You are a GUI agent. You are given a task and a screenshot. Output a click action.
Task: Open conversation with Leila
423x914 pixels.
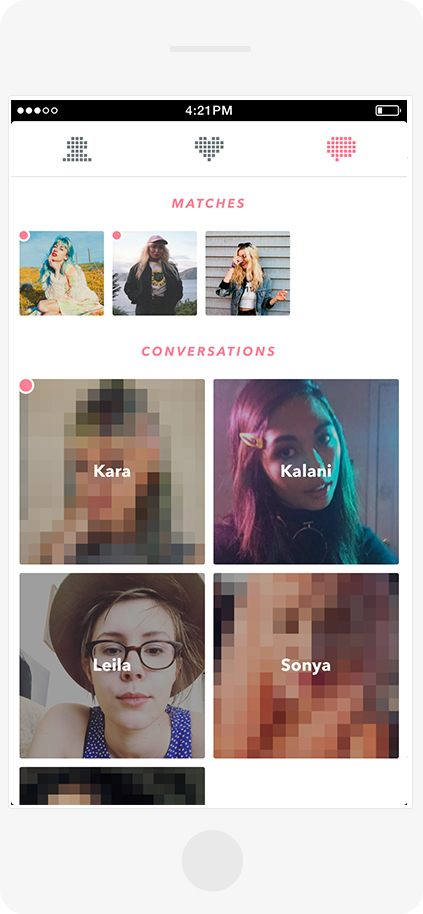pyautogui.click(x=112, y=666)
